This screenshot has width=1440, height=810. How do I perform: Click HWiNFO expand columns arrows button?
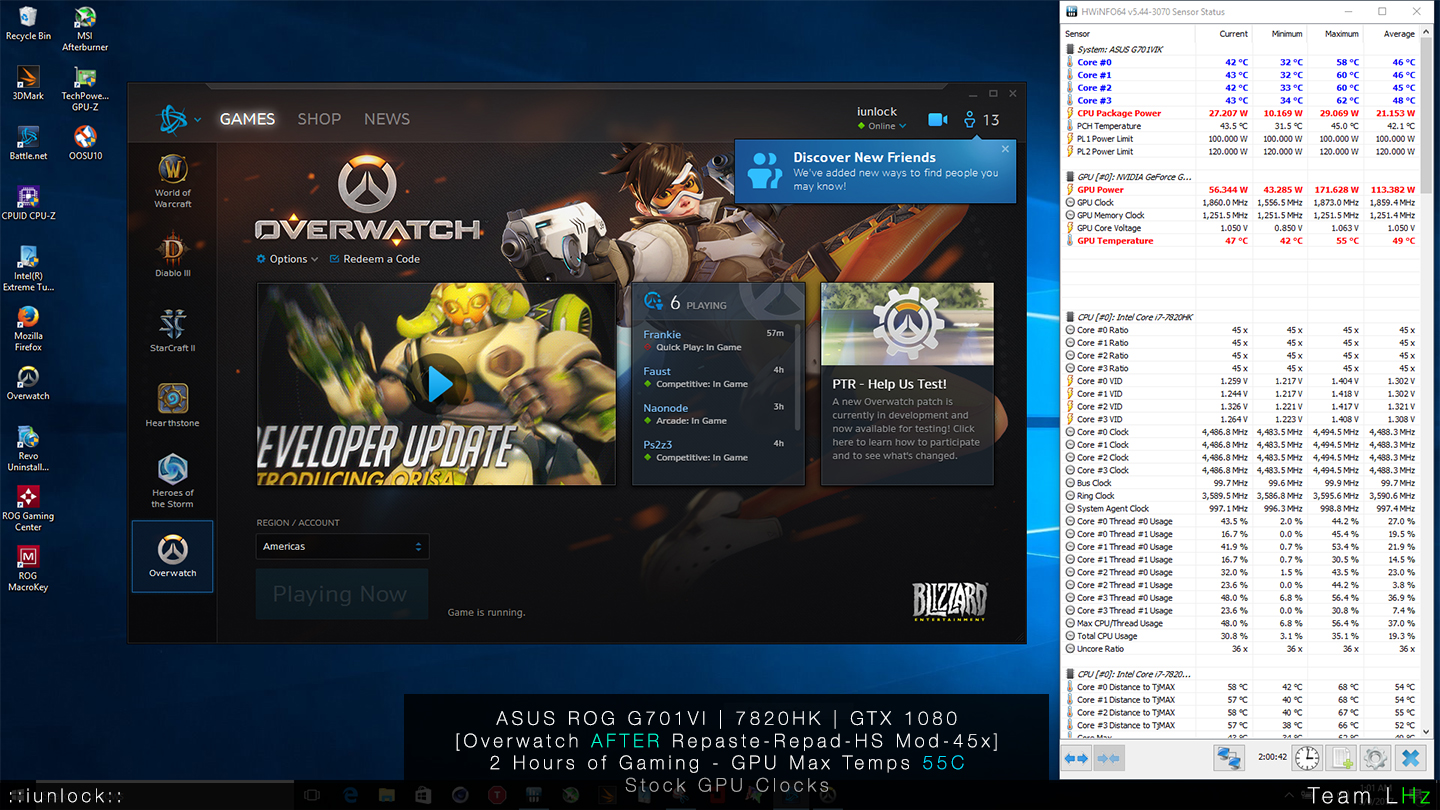[x=1076, y=759]
